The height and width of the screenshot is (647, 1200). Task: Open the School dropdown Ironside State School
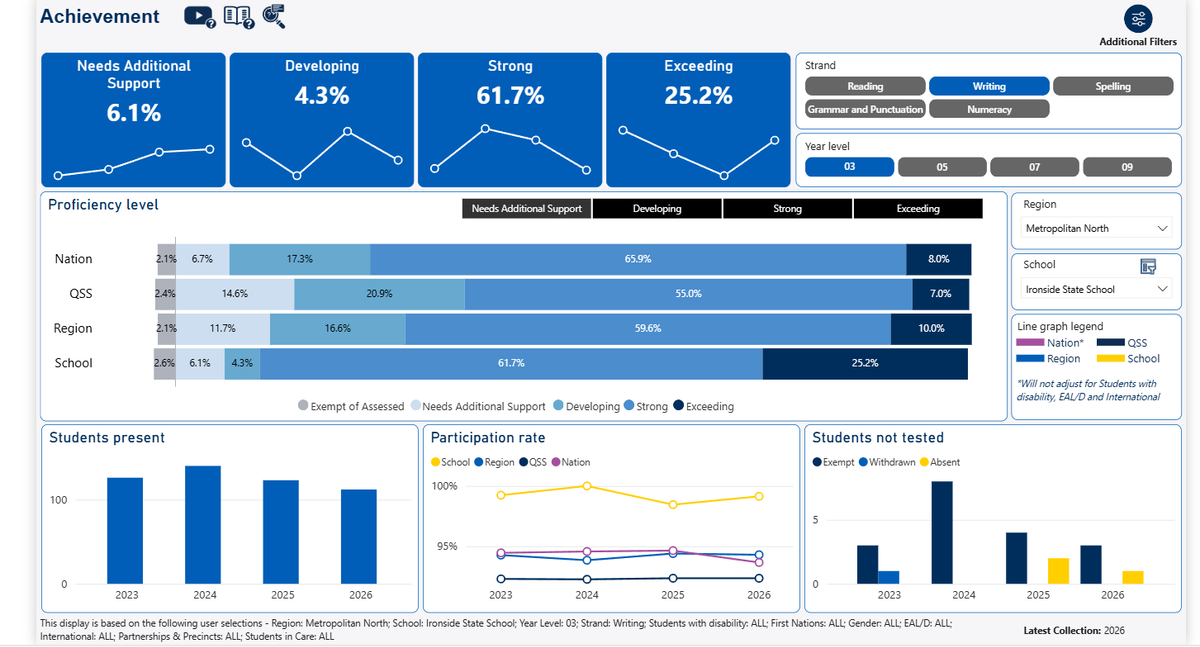tap(1096, 289)
